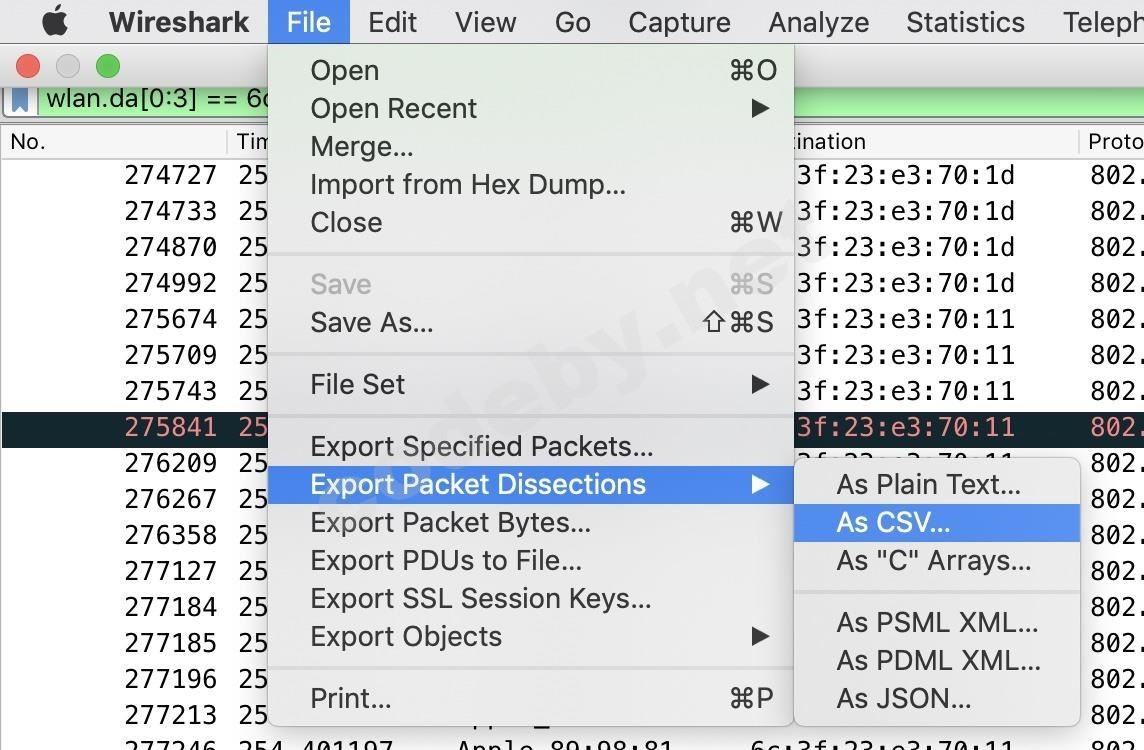
Task: Export as "C" Arrays
Action: point(933,560)
